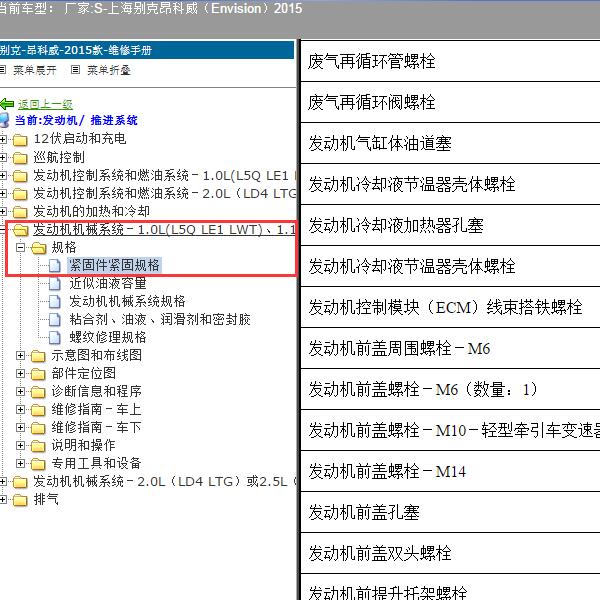The height and width of the screenshot is (600, 600).
Task: Expand the 发动机的加热和冷却 folder
Action: pyautogui.click(x=3, y=212)
